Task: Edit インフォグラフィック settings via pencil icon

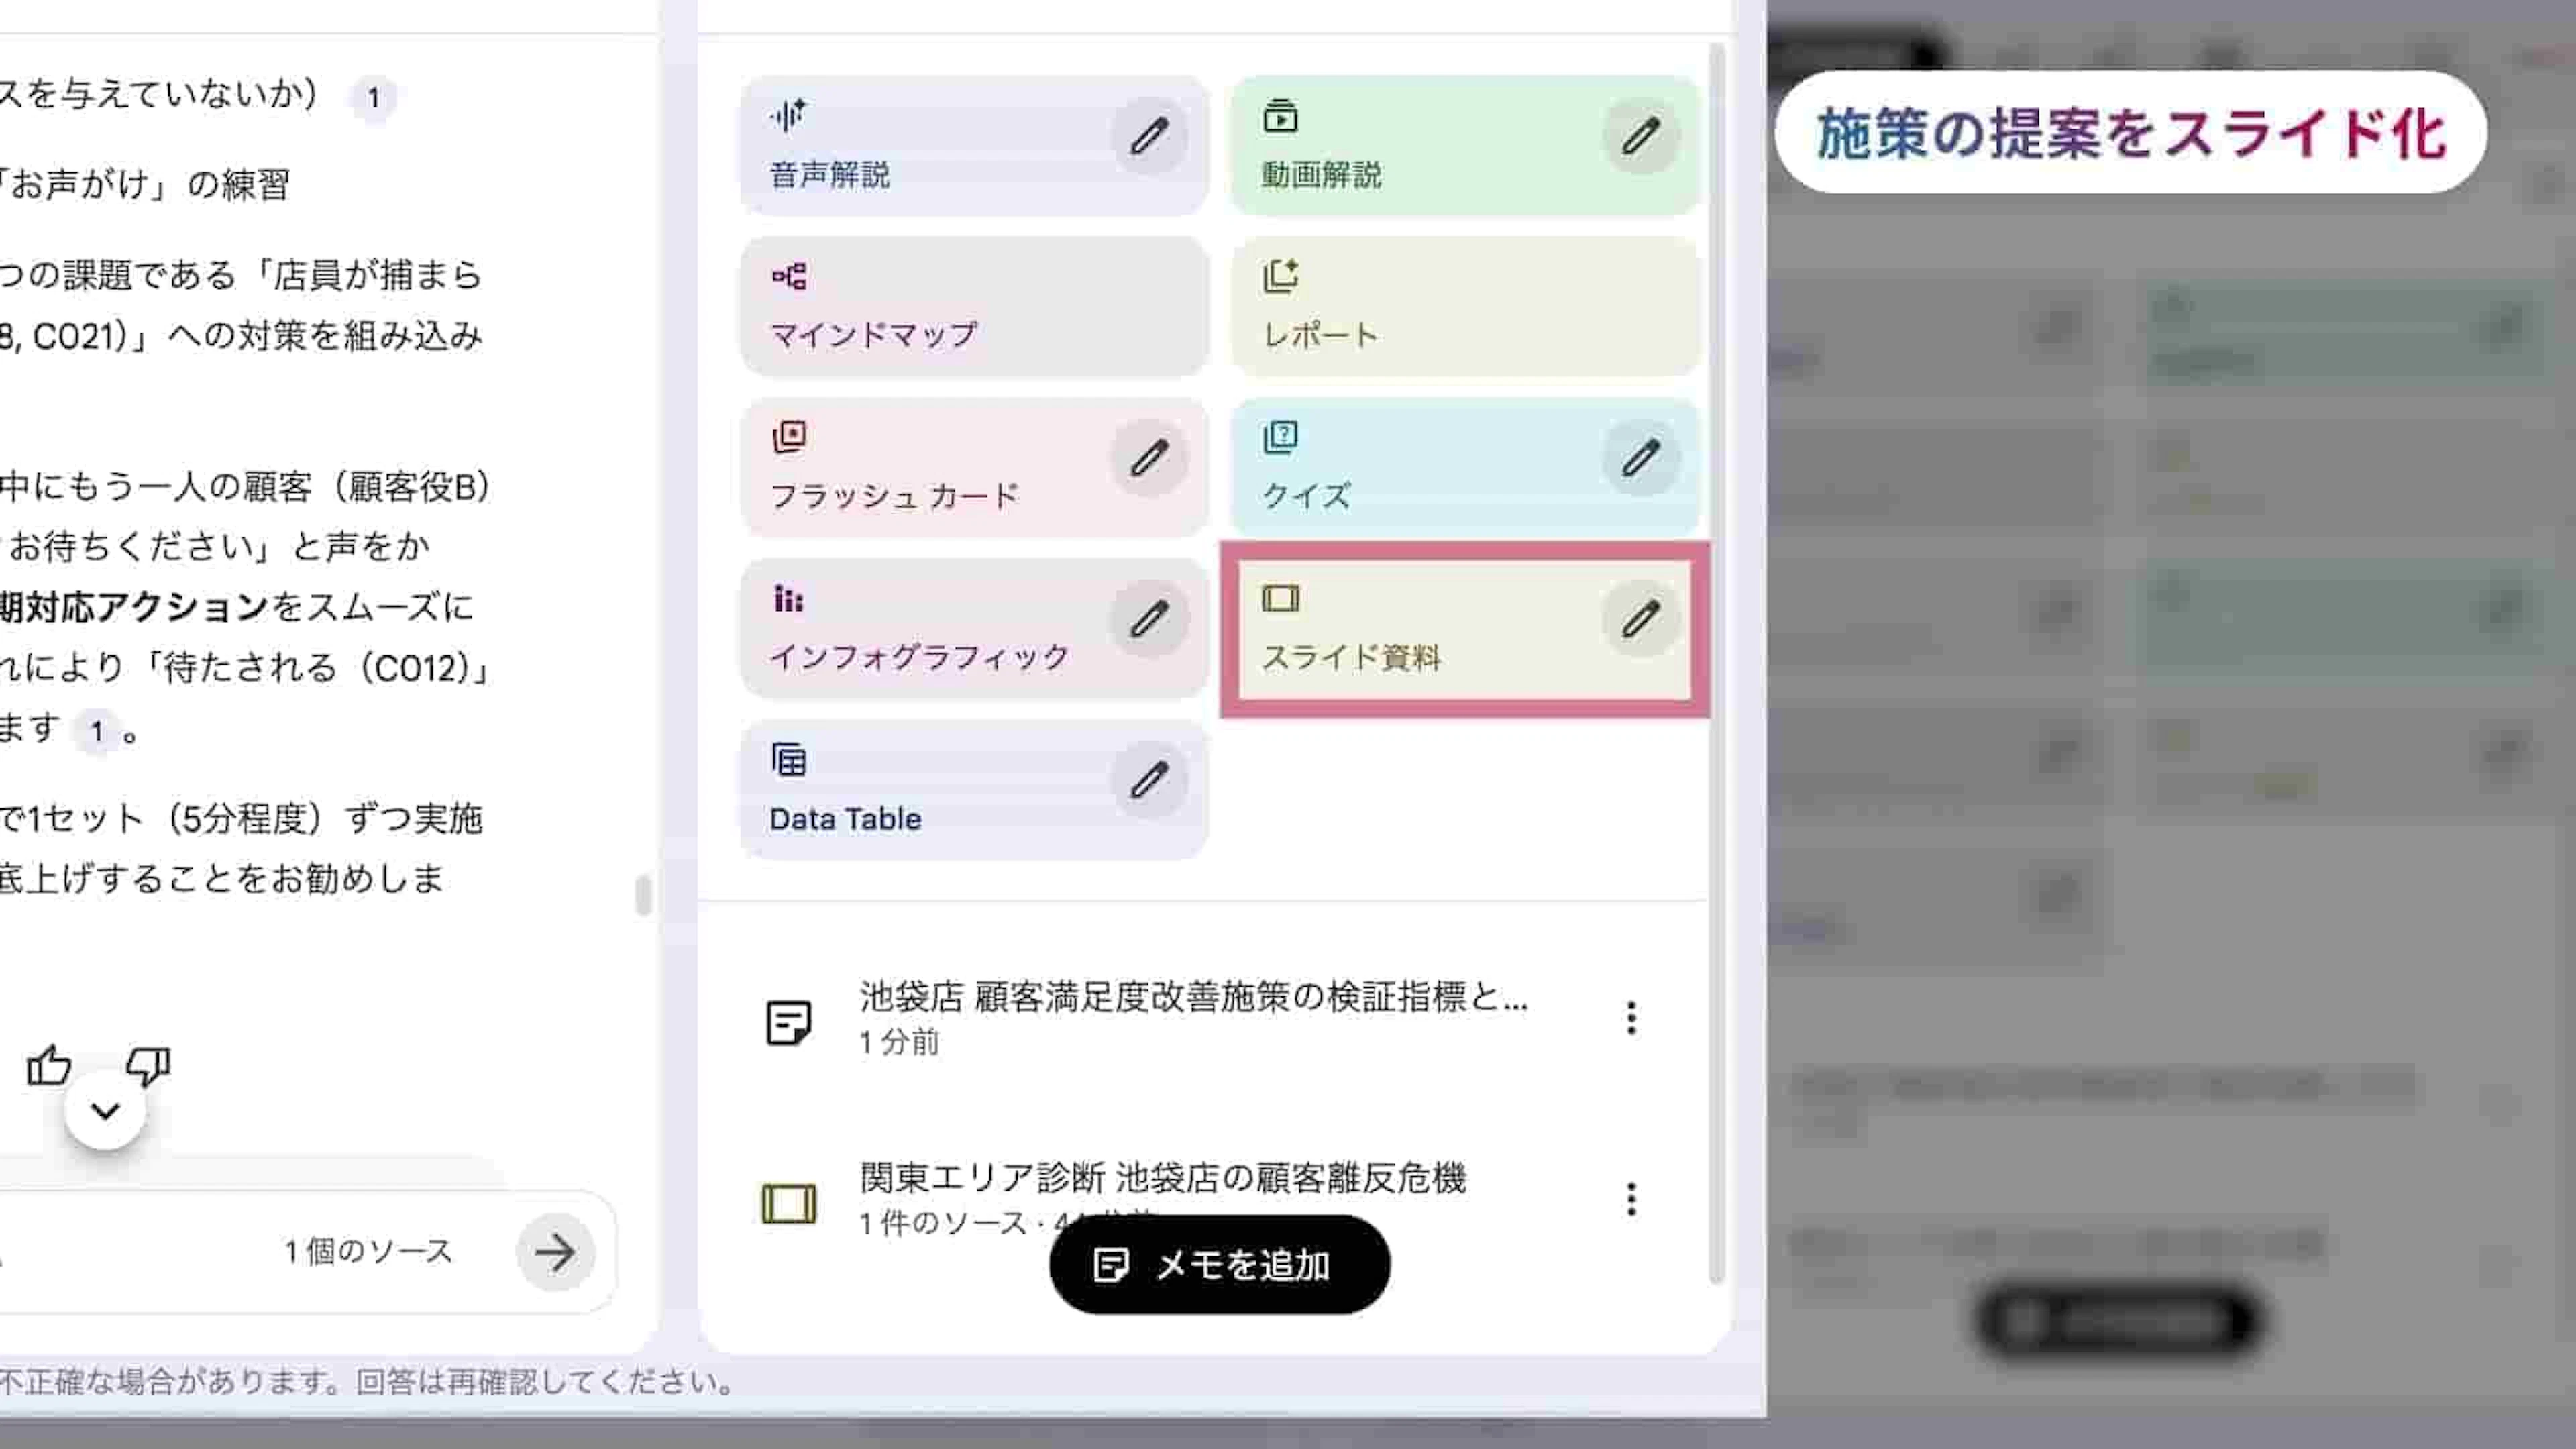Action: point(1150,619)
